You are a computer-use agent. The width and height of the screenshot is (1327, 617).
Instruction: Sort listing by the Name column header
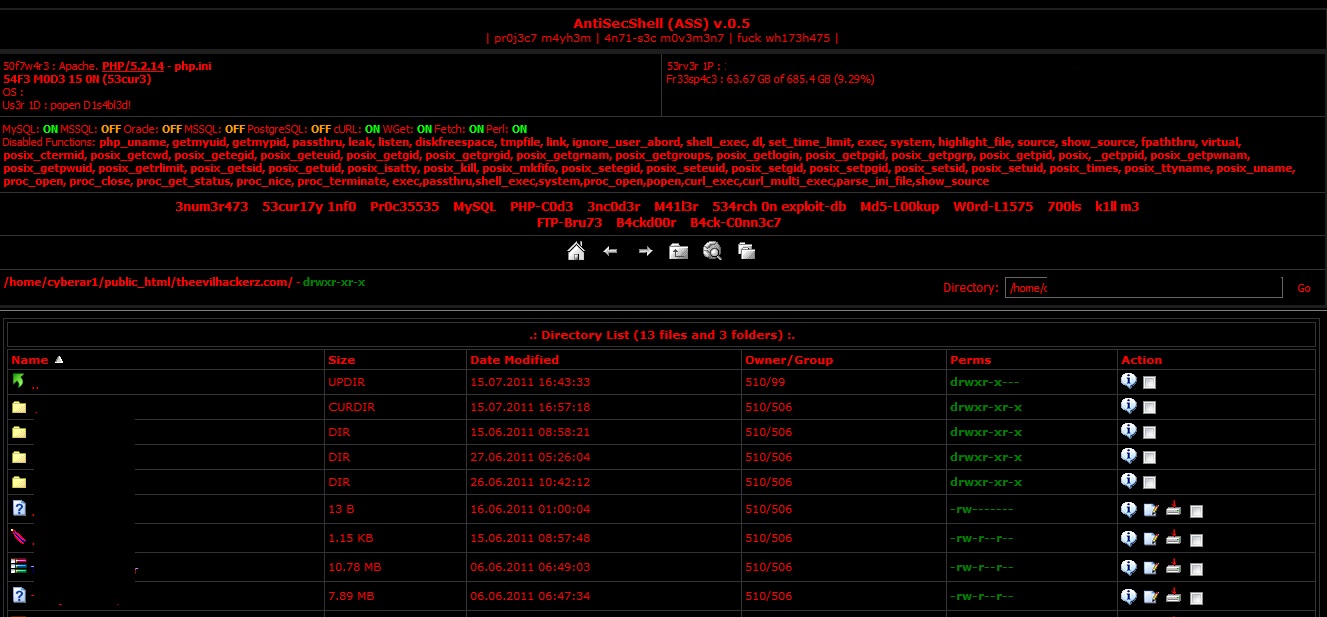[29, 359]
